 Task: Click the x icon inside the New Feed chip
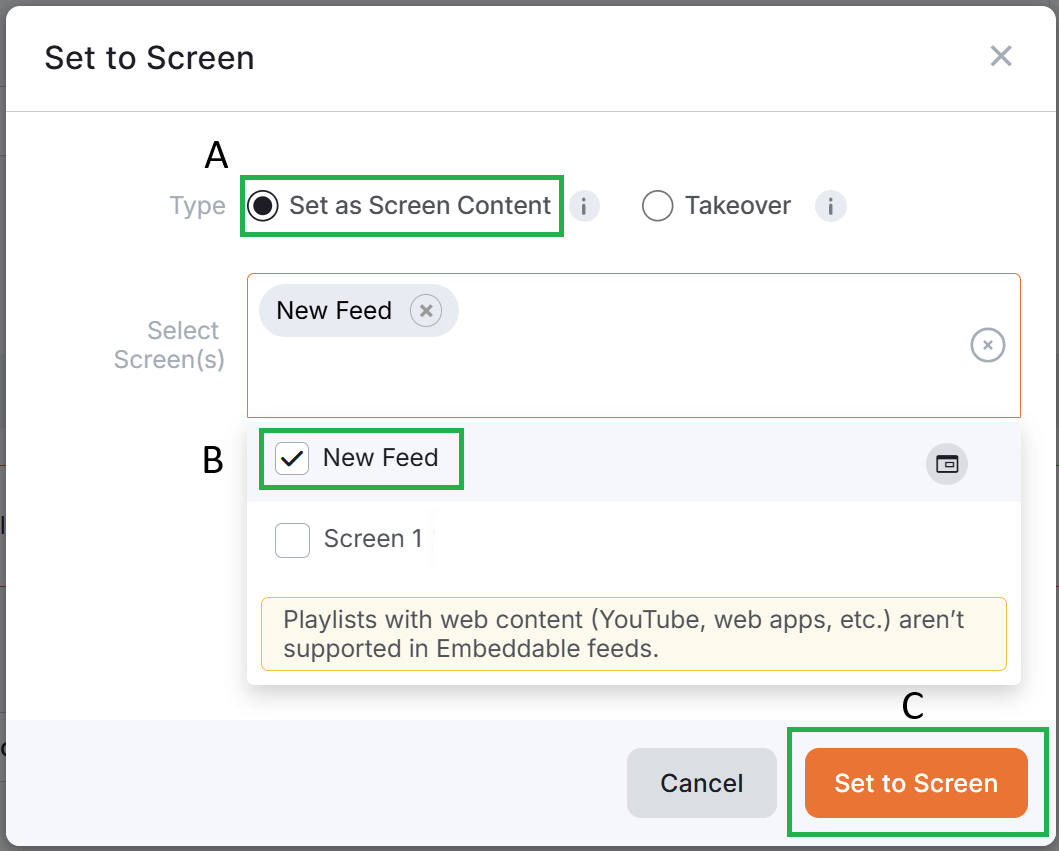(426, 310)
